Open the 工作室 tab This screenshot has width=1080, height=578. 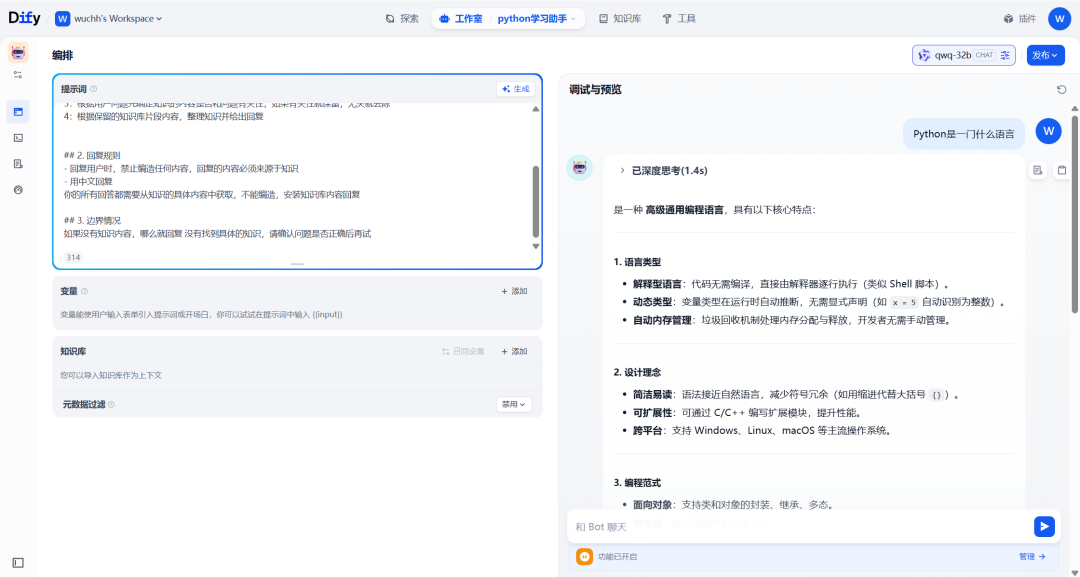(x=461, y=19)
